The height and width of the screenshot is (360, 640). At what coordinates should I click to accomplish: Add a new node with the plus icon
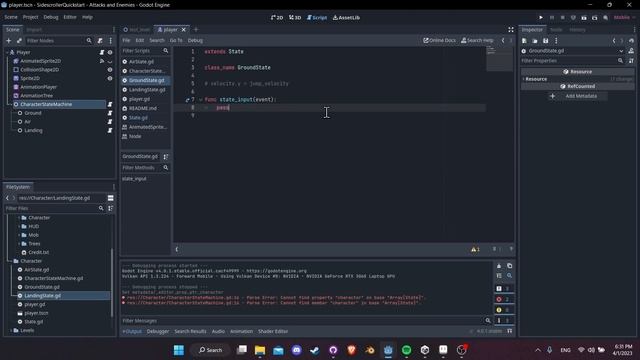9,40
